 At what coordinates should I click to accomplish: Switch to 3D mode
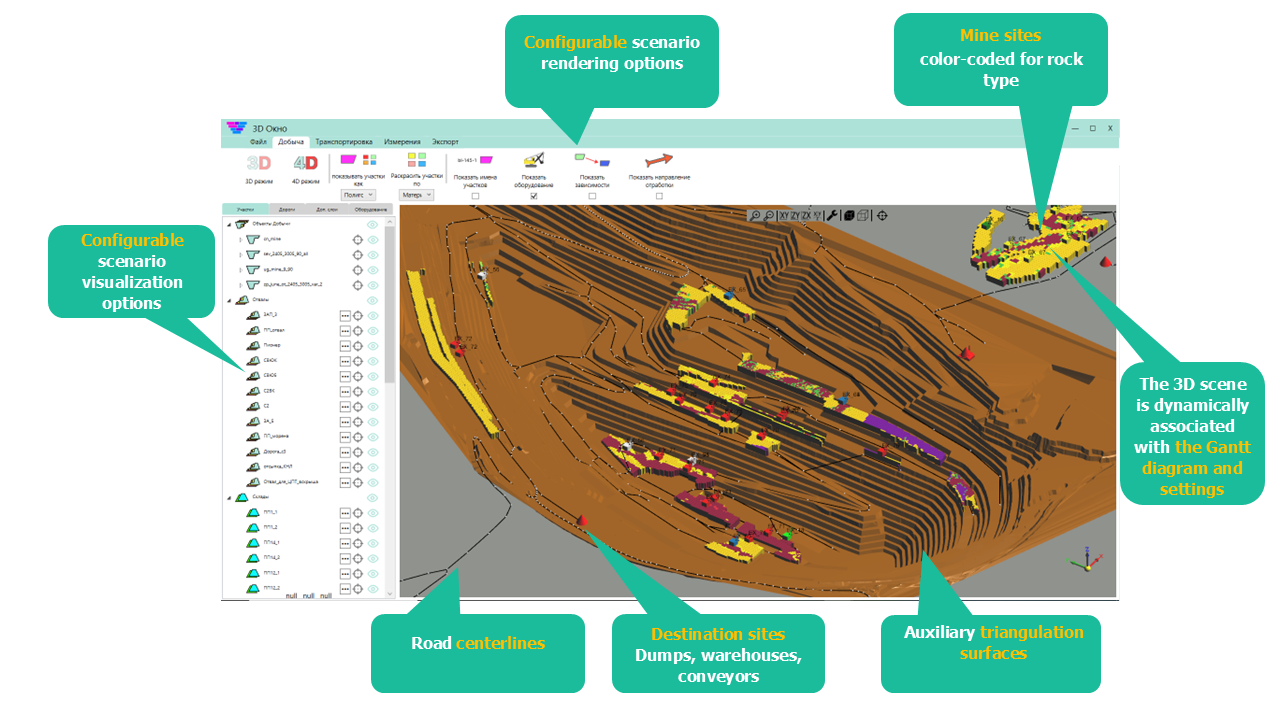pyautogui.click(x=259, y=165)
